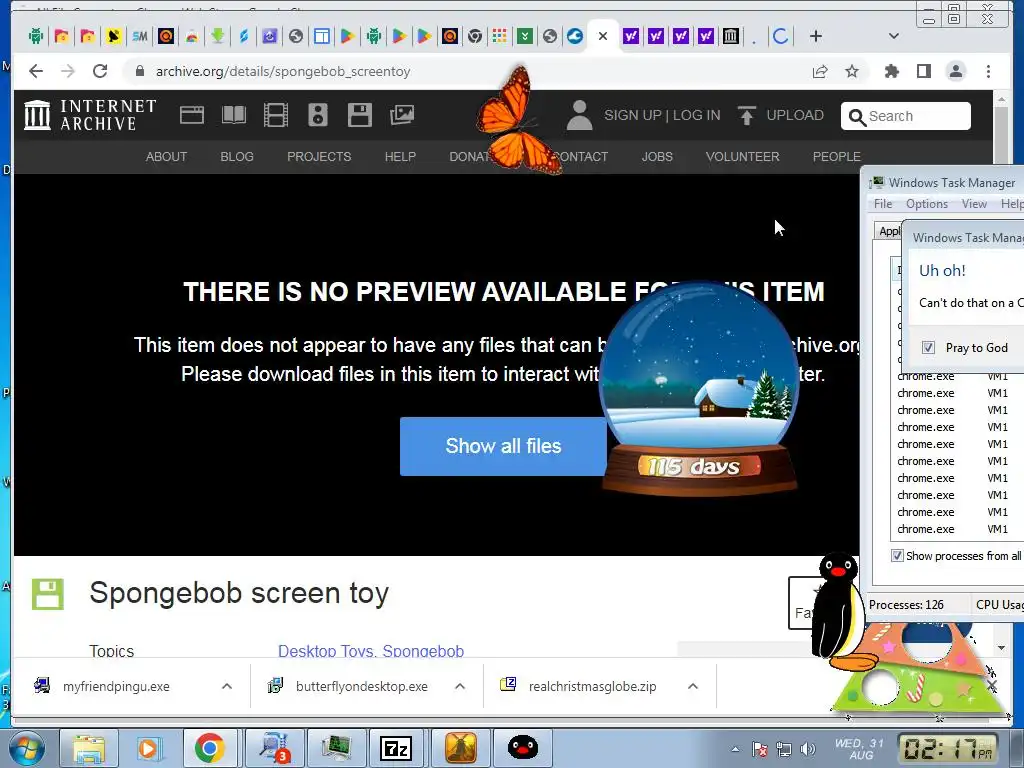Click the UPLOAD link
The image size is (1024, 768).
tap(795, 116)
